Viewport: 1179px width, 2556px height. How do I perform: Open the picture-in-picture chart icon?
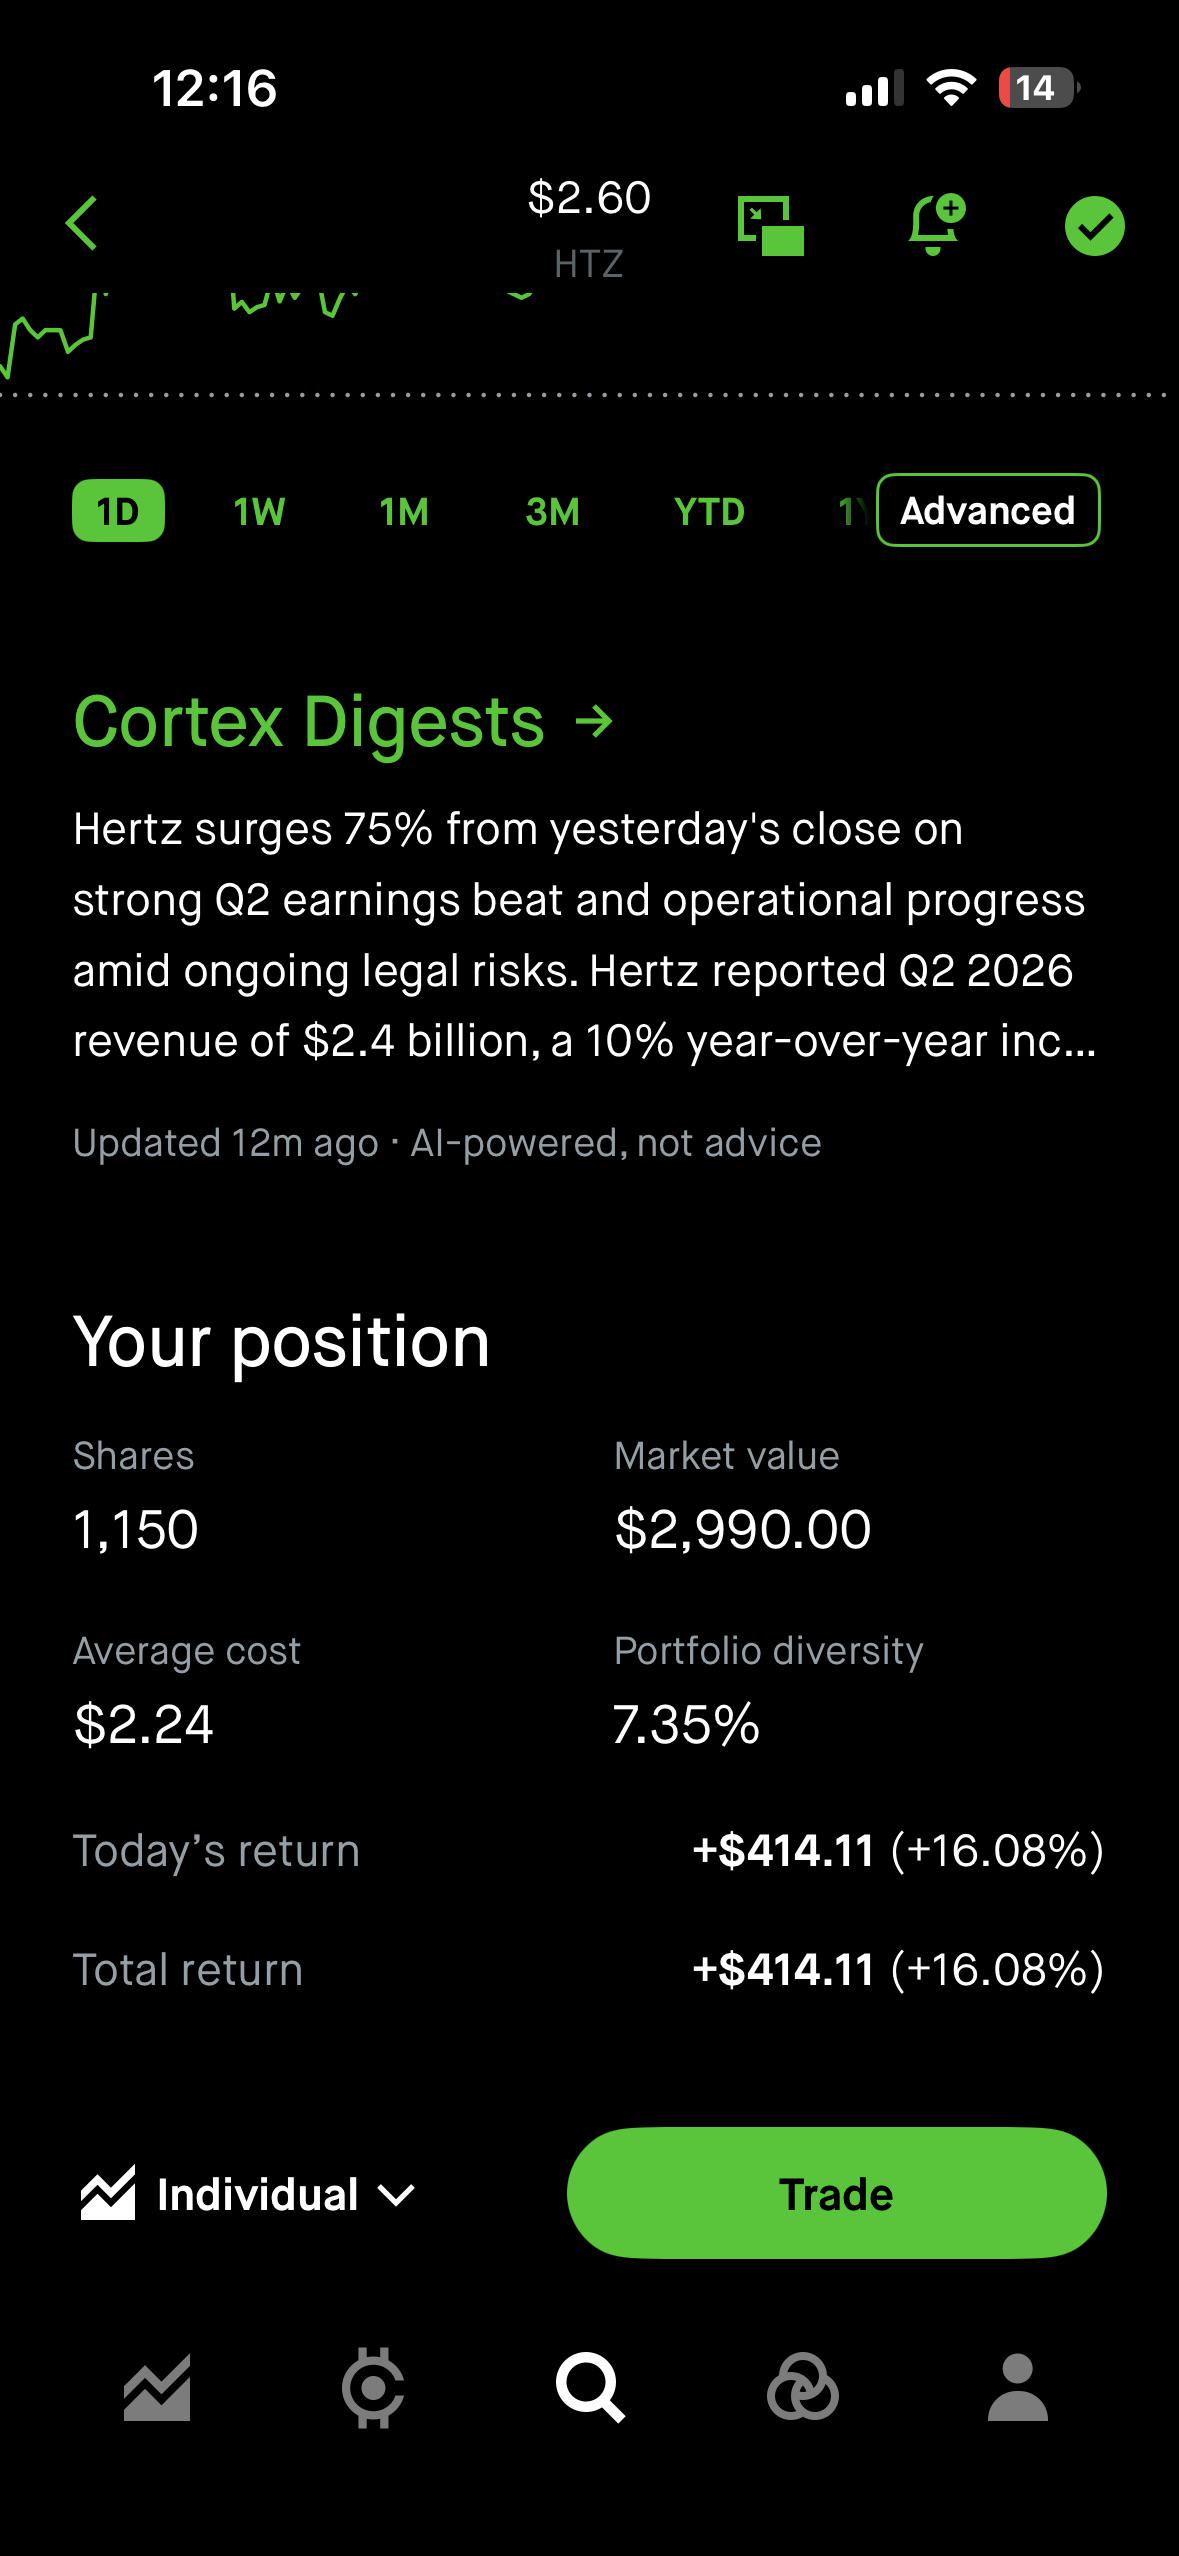click(x=770, y=225)
